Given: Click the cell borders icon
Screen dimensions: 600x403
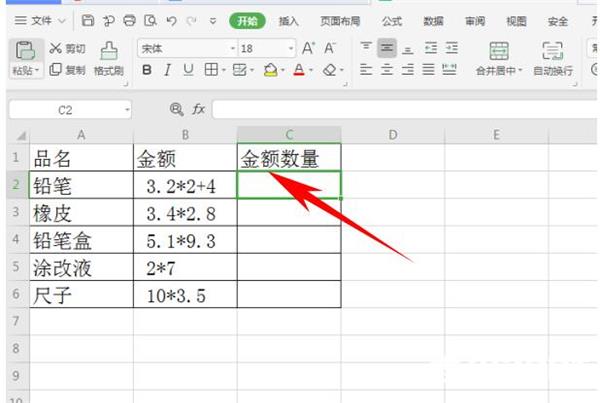Looking at the screenshot, I should point(211,70).
